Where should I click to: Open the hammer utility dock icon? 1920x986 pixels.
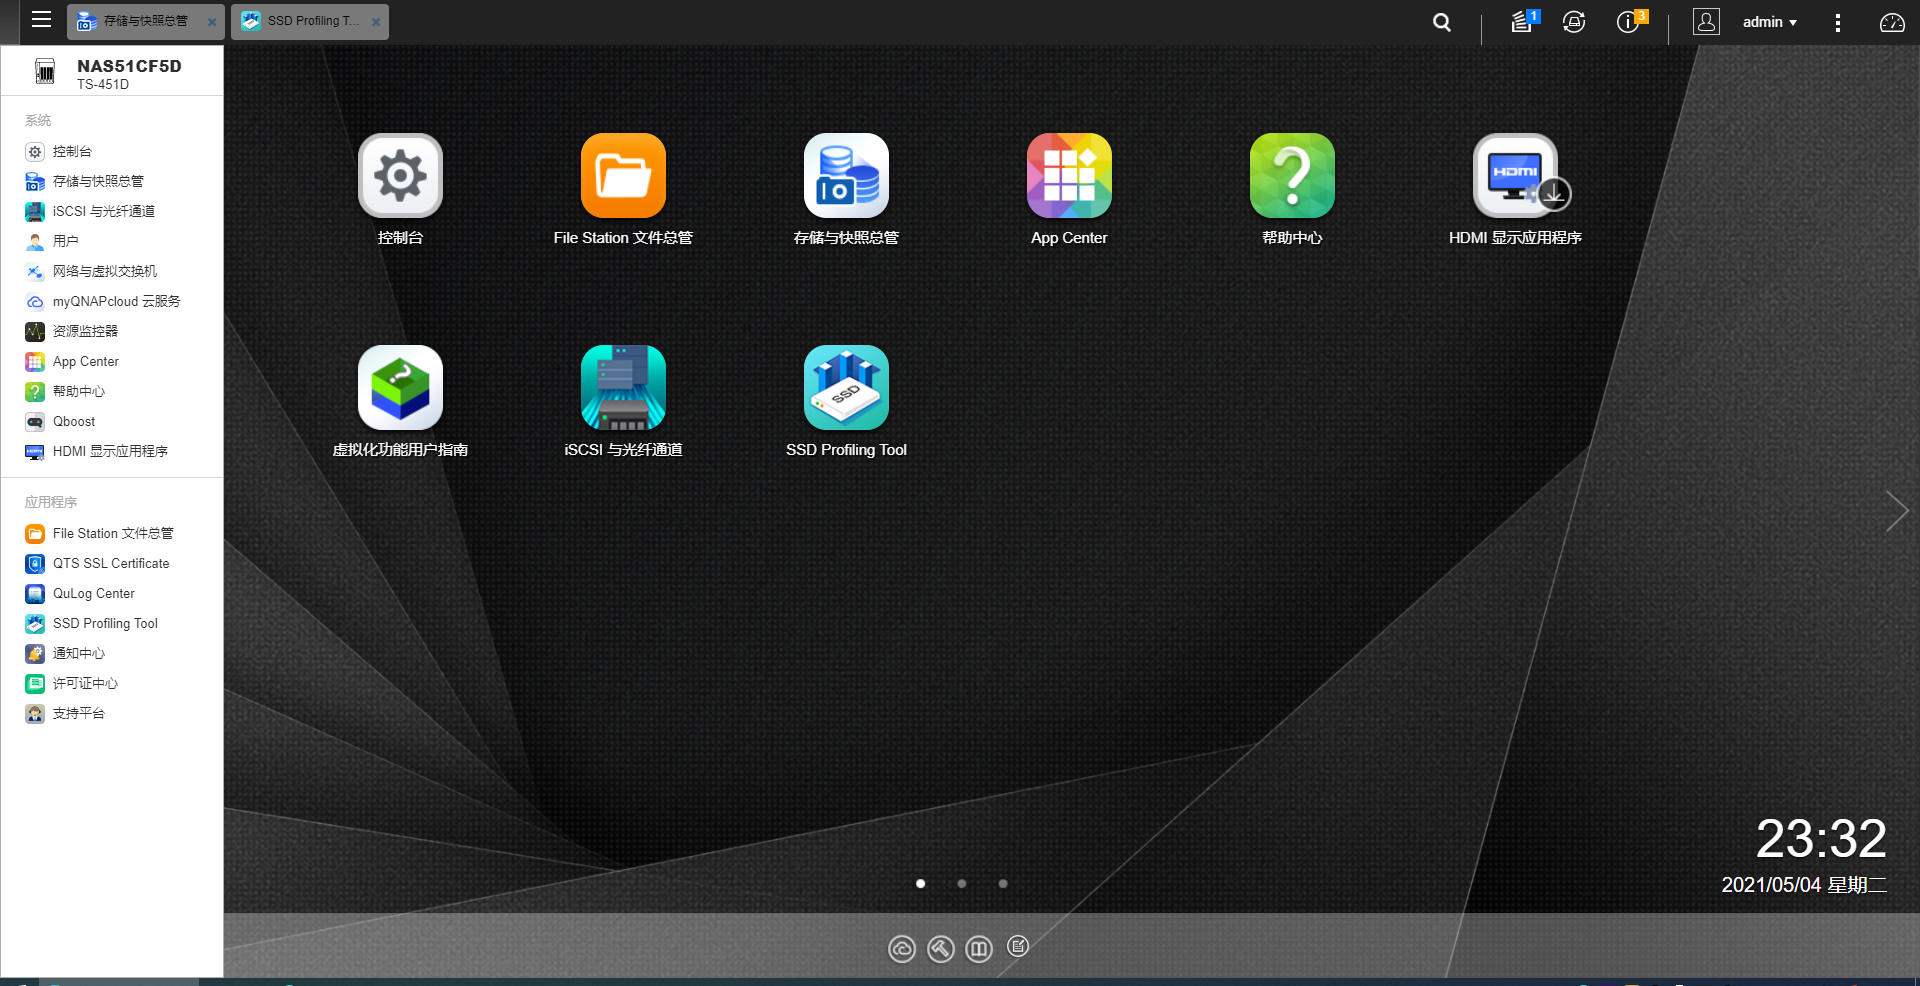coord(940,948)
